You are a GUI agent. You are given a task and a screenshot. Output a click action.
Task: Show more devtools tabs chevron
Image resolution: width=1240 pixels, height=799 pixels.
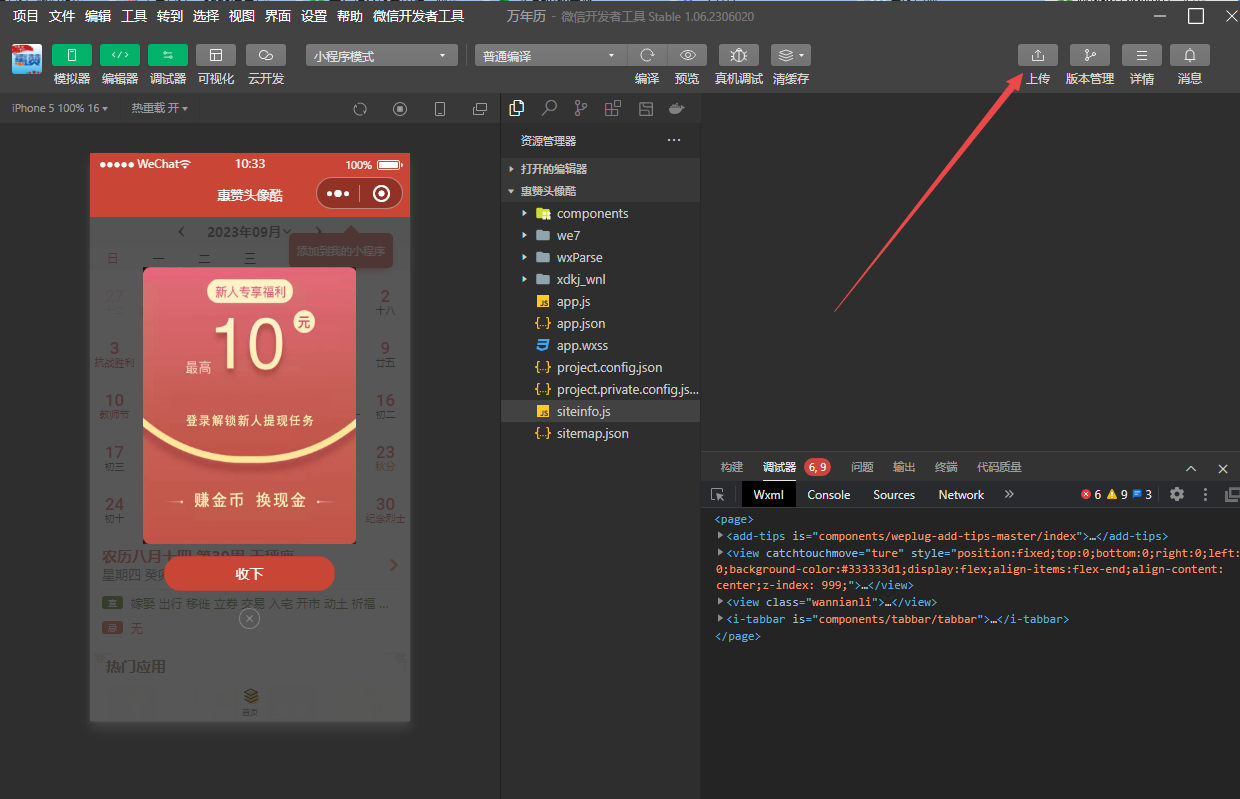(1009, 495)
